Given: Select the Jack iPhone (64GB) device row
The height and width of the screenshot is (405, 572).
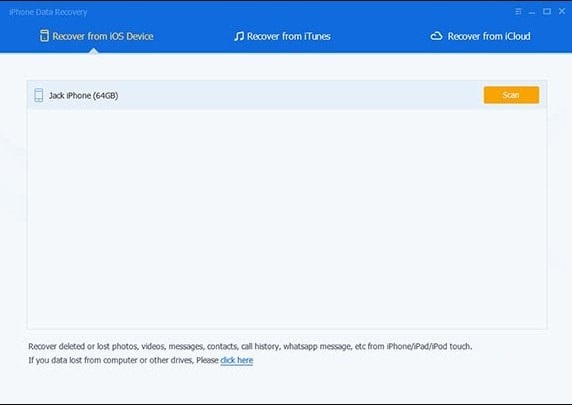Looking at the screenshot, I should coord(287,95).
